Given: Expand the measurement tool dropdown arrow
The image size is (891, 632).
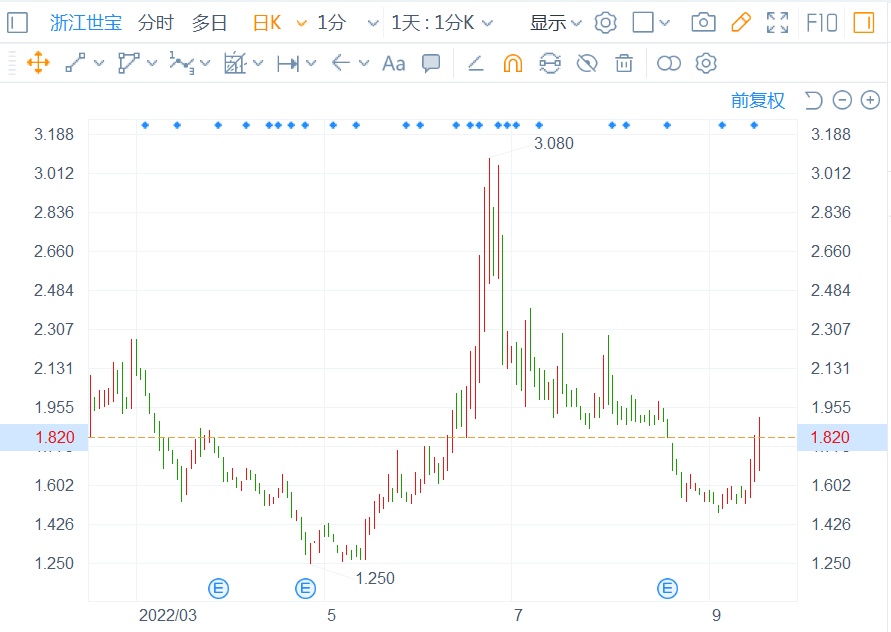Looking at the screenshot, I should (258, 63).
